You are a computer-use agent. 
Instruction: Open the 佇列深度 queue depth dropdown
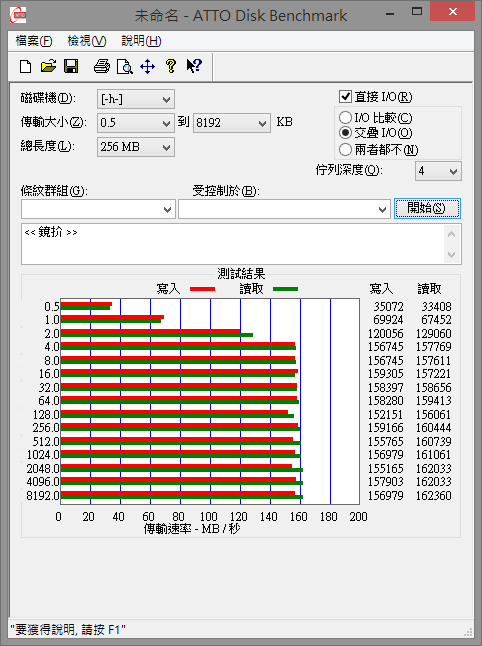point(438,171)
